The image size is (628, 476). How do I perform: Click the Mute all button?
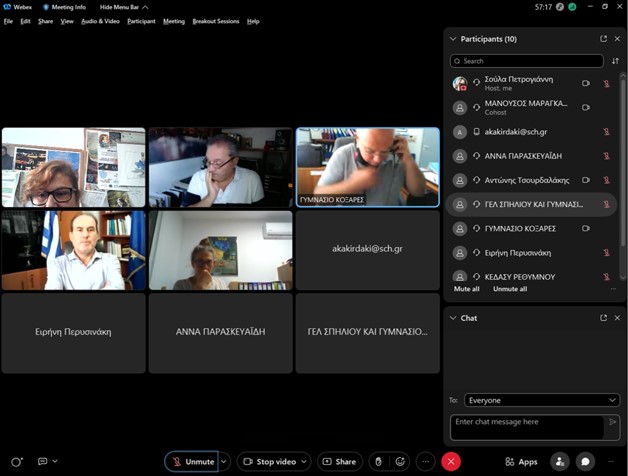pos(467,289)
